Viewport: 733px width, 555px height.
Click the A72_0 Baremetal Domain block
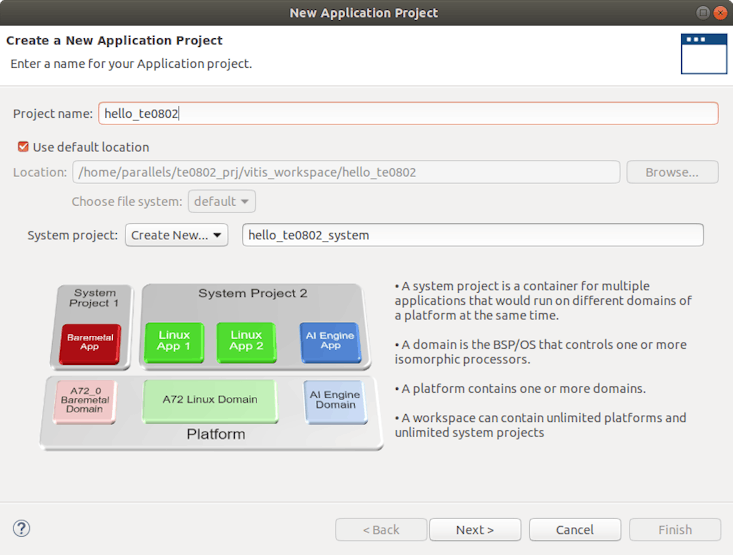84,401
